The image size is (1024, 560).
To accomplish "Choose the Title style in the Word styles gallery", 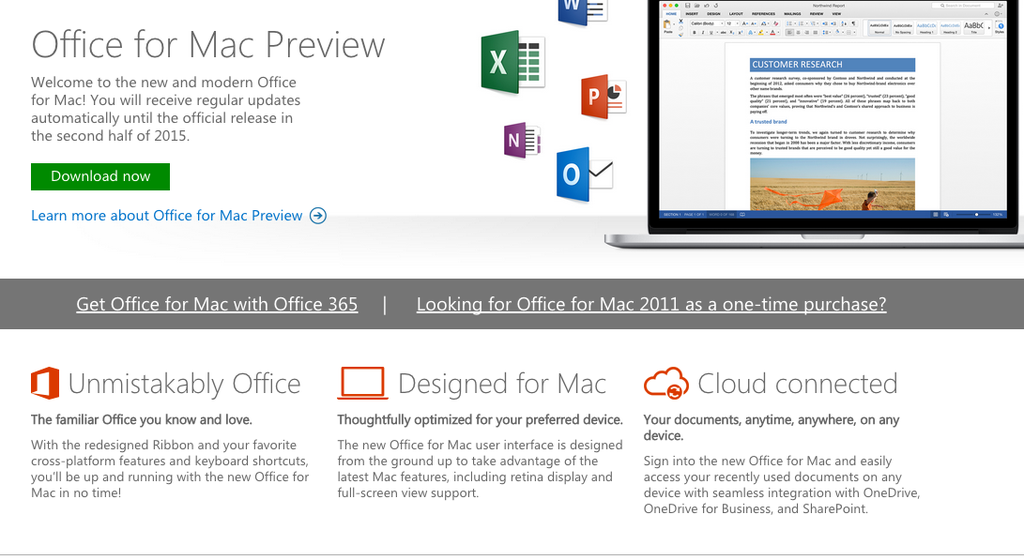I will 974,27.
